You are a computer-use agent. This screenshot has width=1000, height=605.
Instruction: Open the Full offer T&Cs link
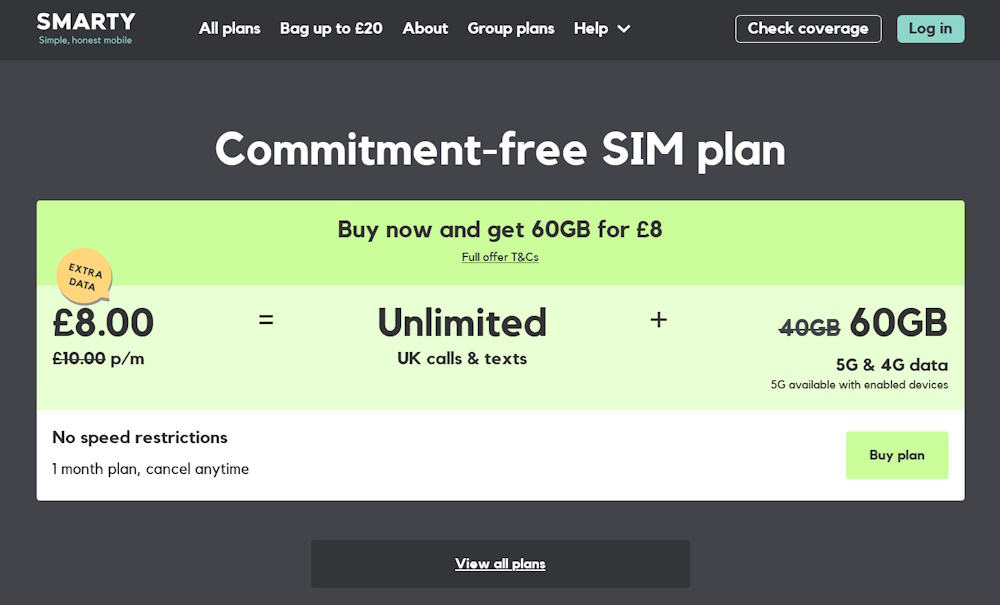tap(500, 257)
